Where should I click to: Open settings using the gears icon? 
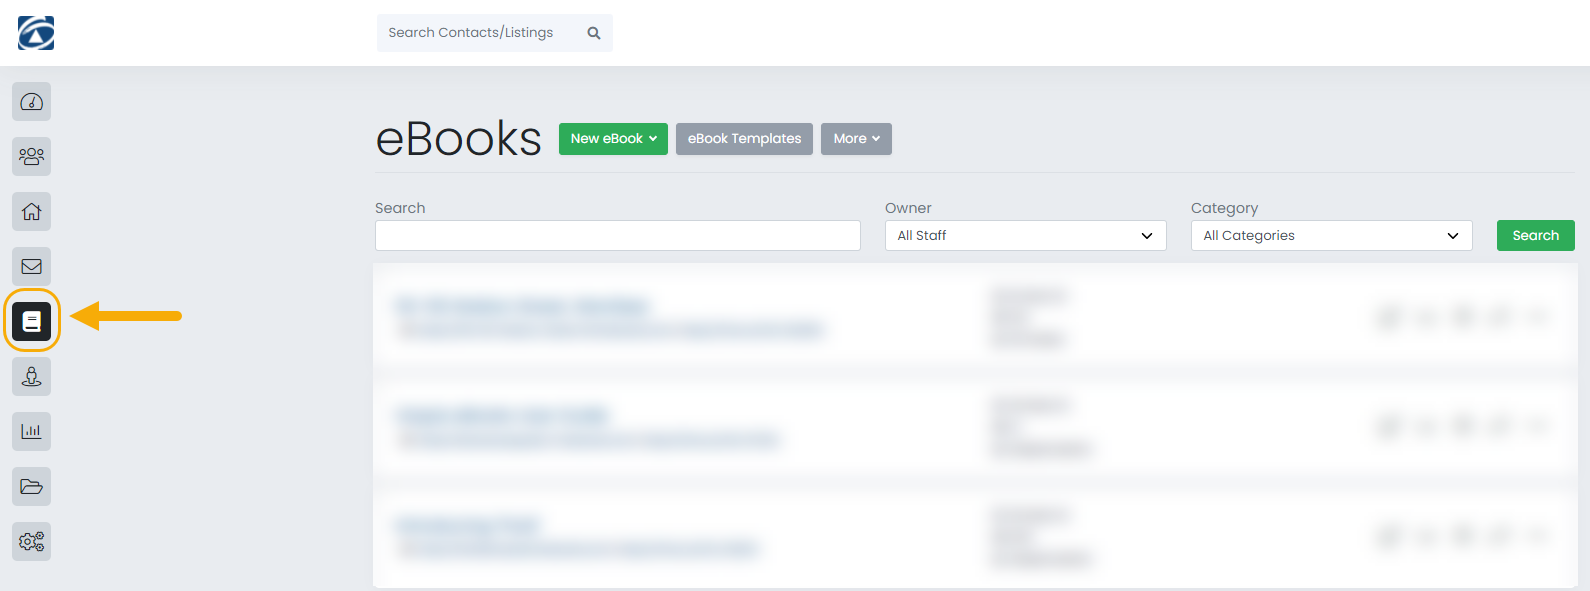point(32,542)
